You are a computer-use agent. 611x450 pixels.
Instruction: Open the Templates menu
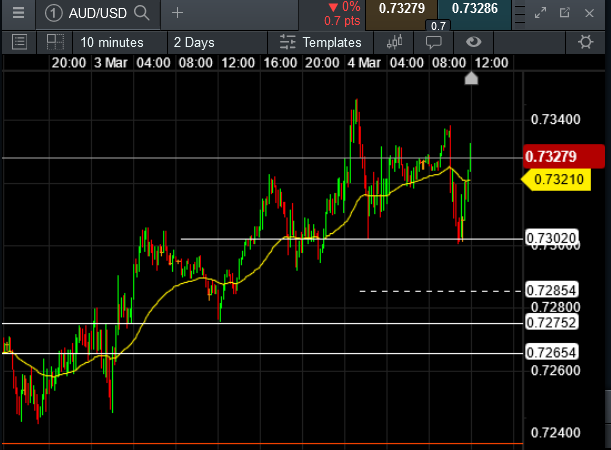click(320, 42)
